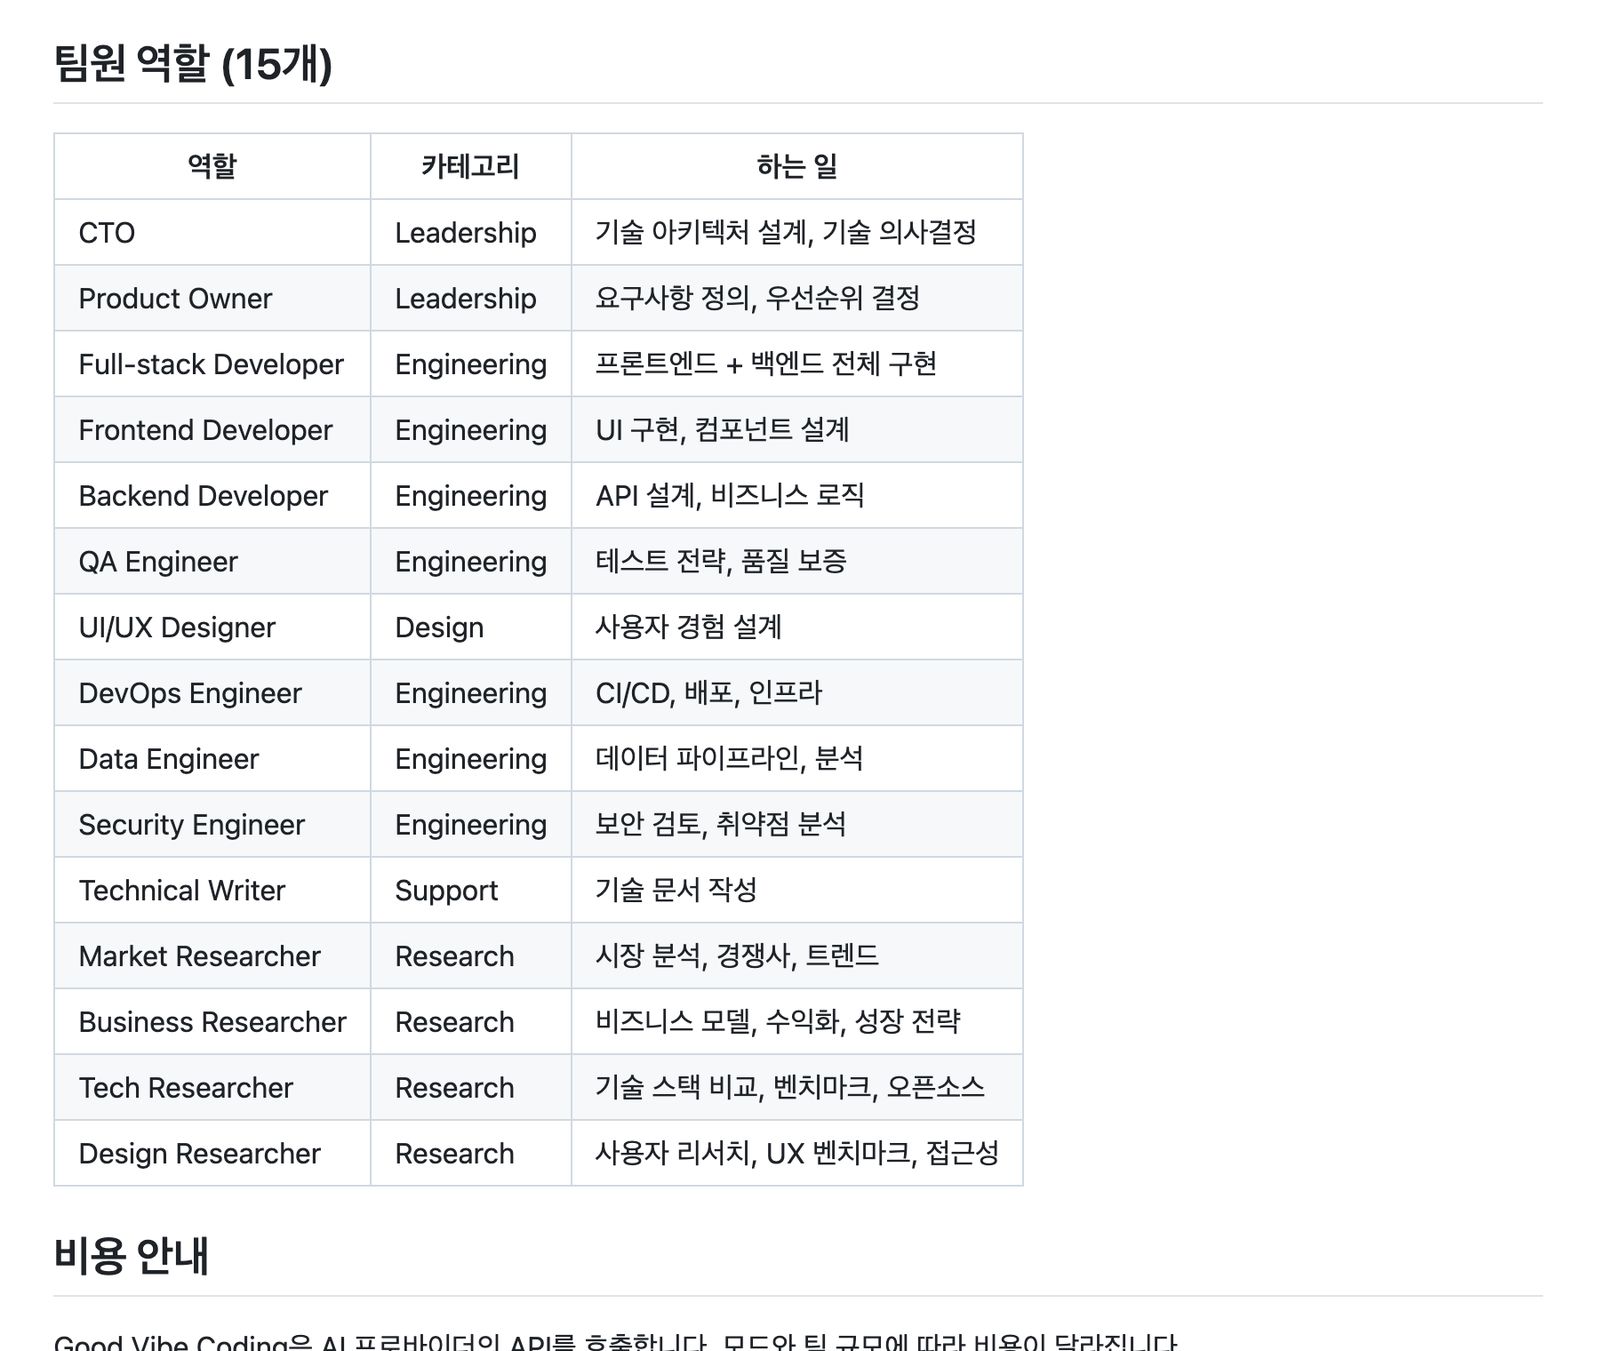Screen dimensions: 1600x1351
Task: Select the 기술 문서 작성 cell
Action: [797, 890]
